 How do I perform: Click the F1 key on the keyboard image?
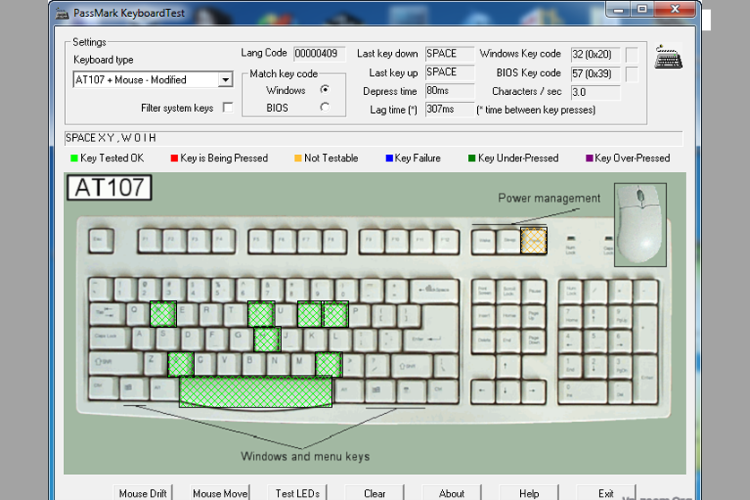[x=150, y=240]
